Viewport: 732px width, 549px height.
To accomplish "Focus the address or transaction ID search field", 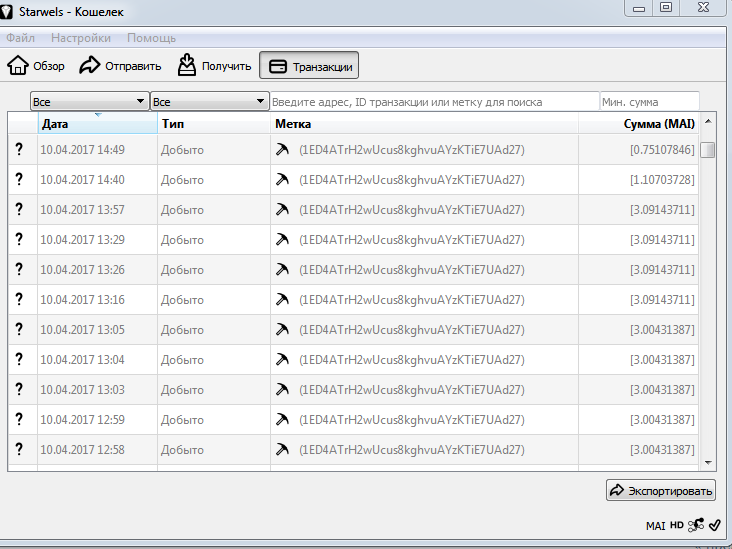I will pyautogui.click(x=434, y=102).
